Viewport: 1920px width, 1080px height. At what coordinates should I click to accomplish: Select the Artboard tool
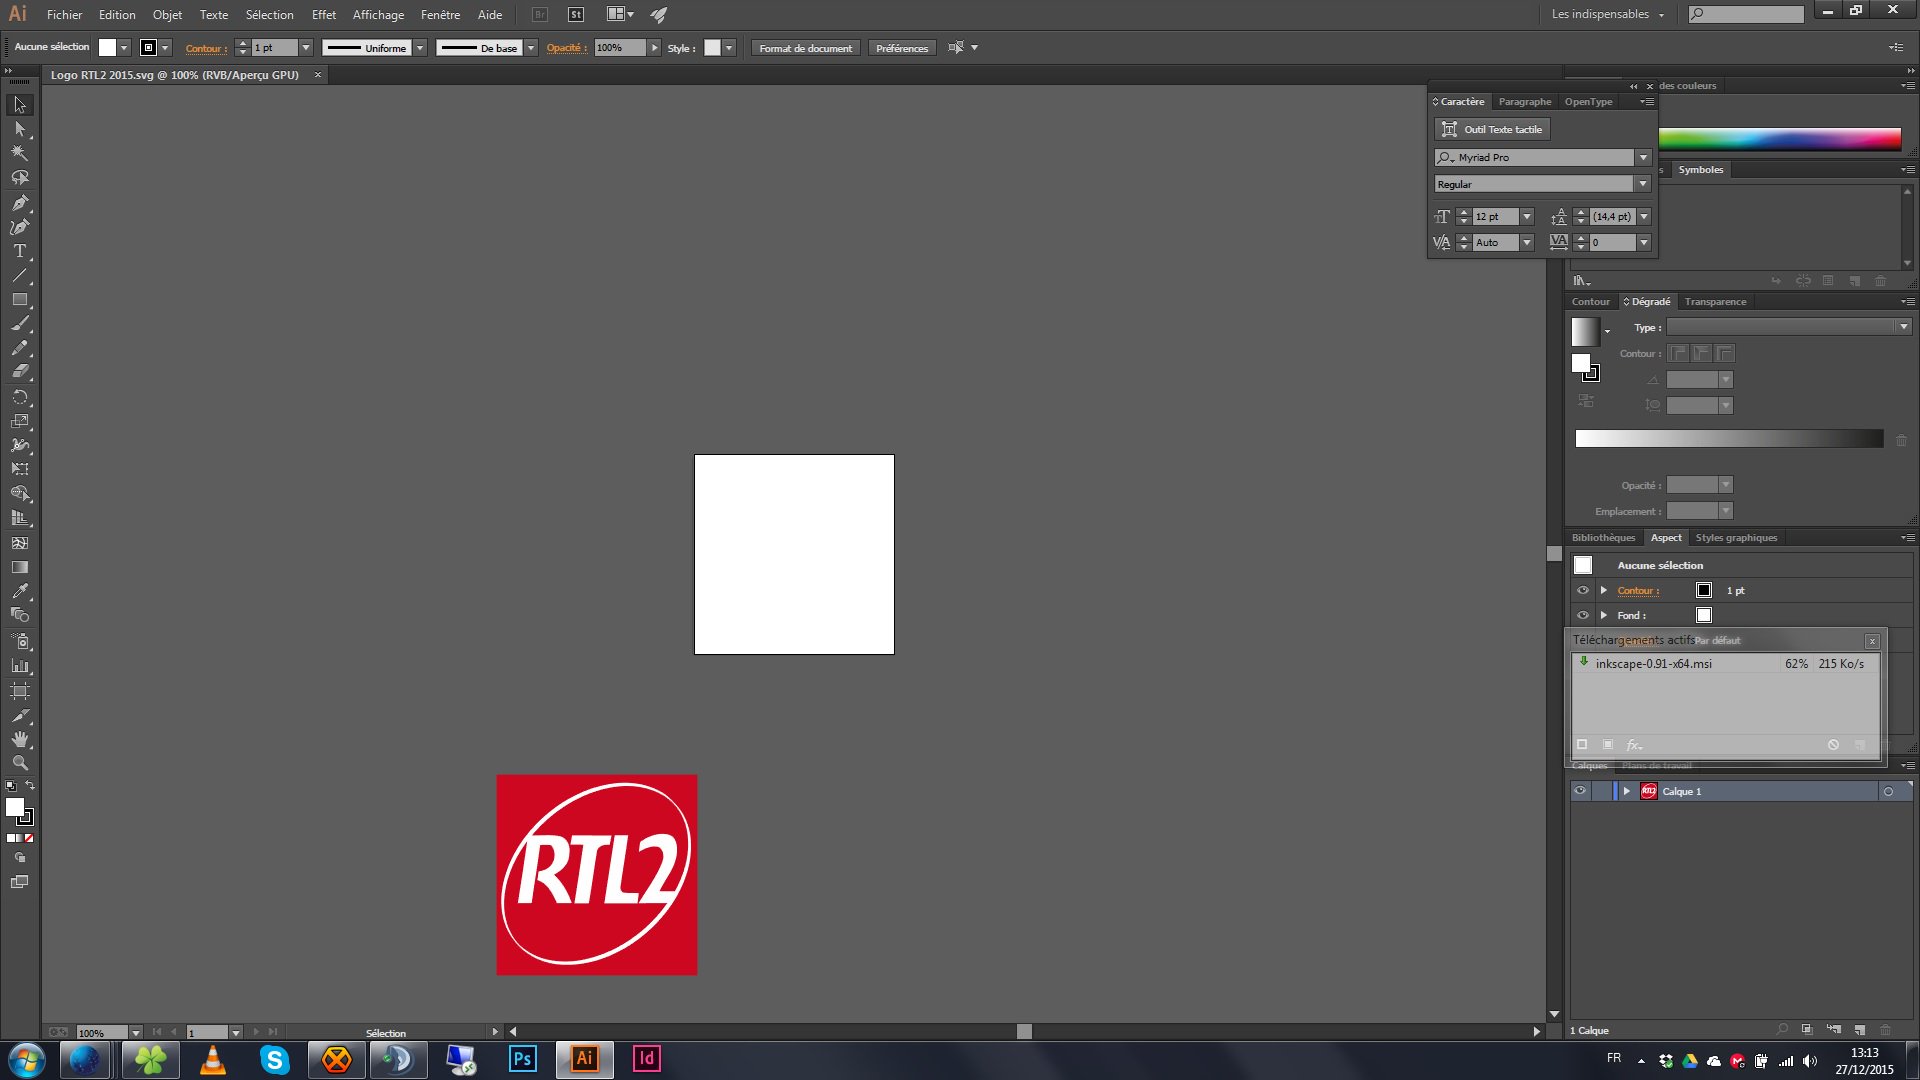[19, 691]
